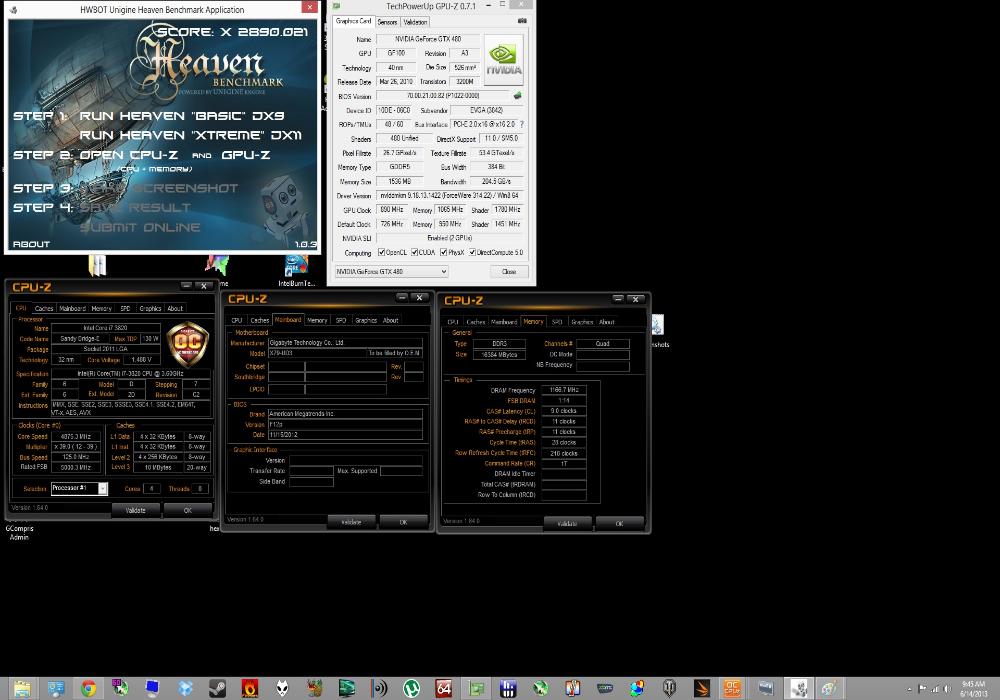Toggle the PhysX checkbox in GPU-Z

(x=443, y=252)
